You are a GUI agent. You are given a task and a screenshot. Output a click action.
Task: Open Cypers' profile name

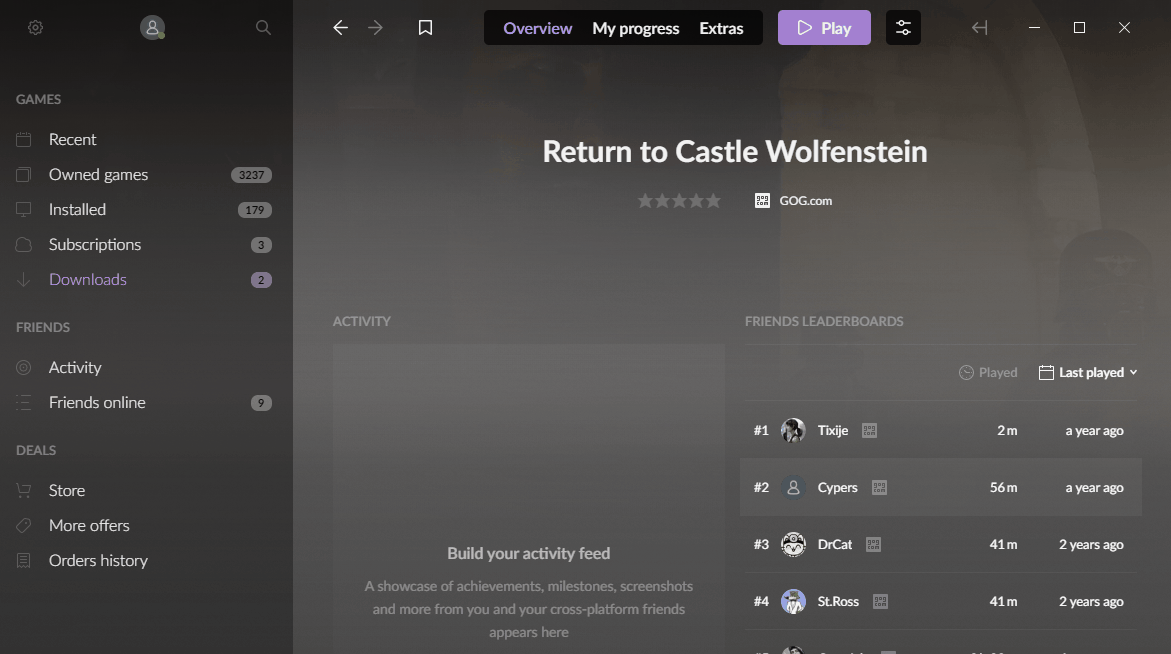point(837,488)
